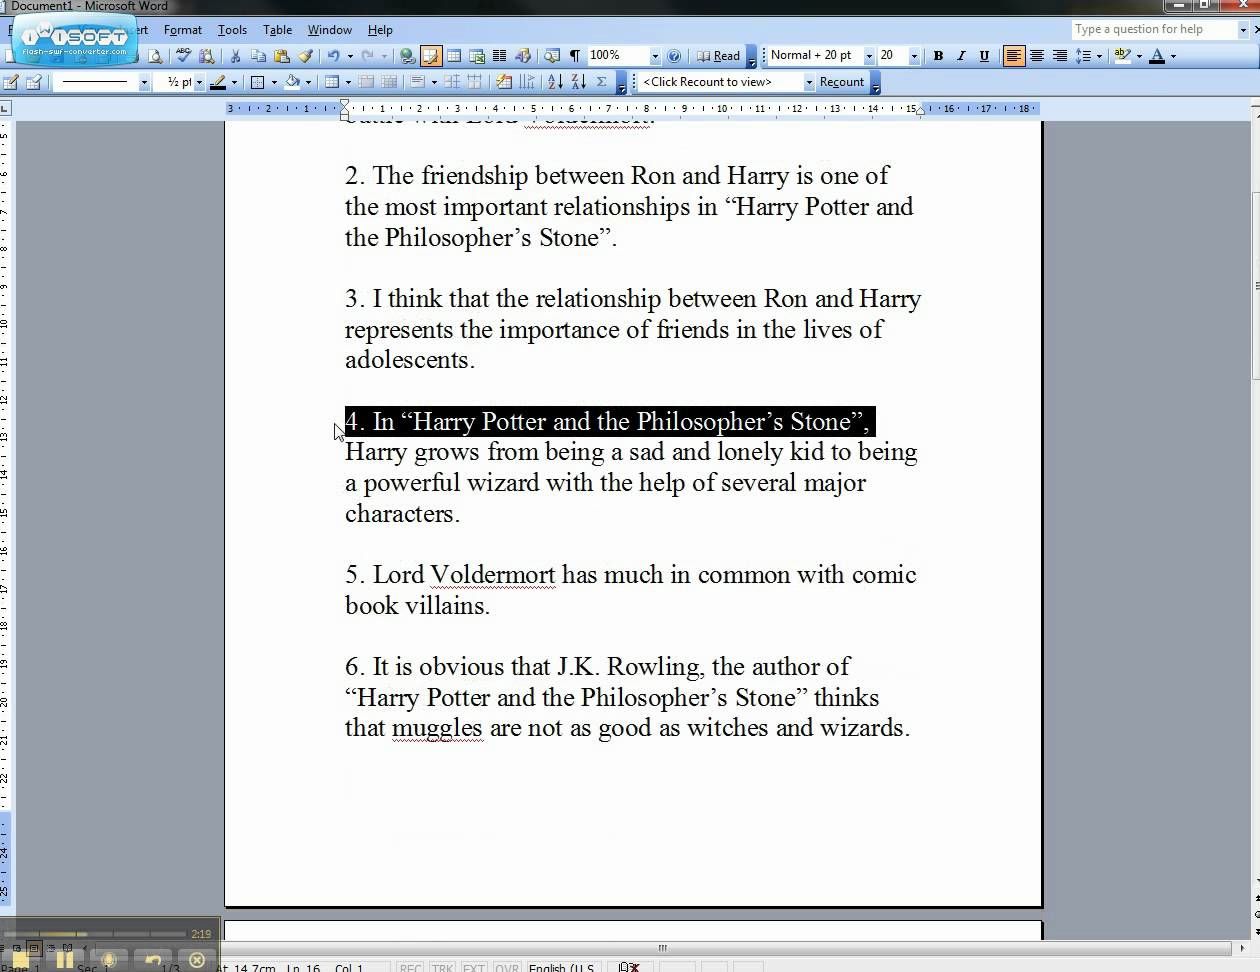Apply the Font Color swatch

[1157, 56]
